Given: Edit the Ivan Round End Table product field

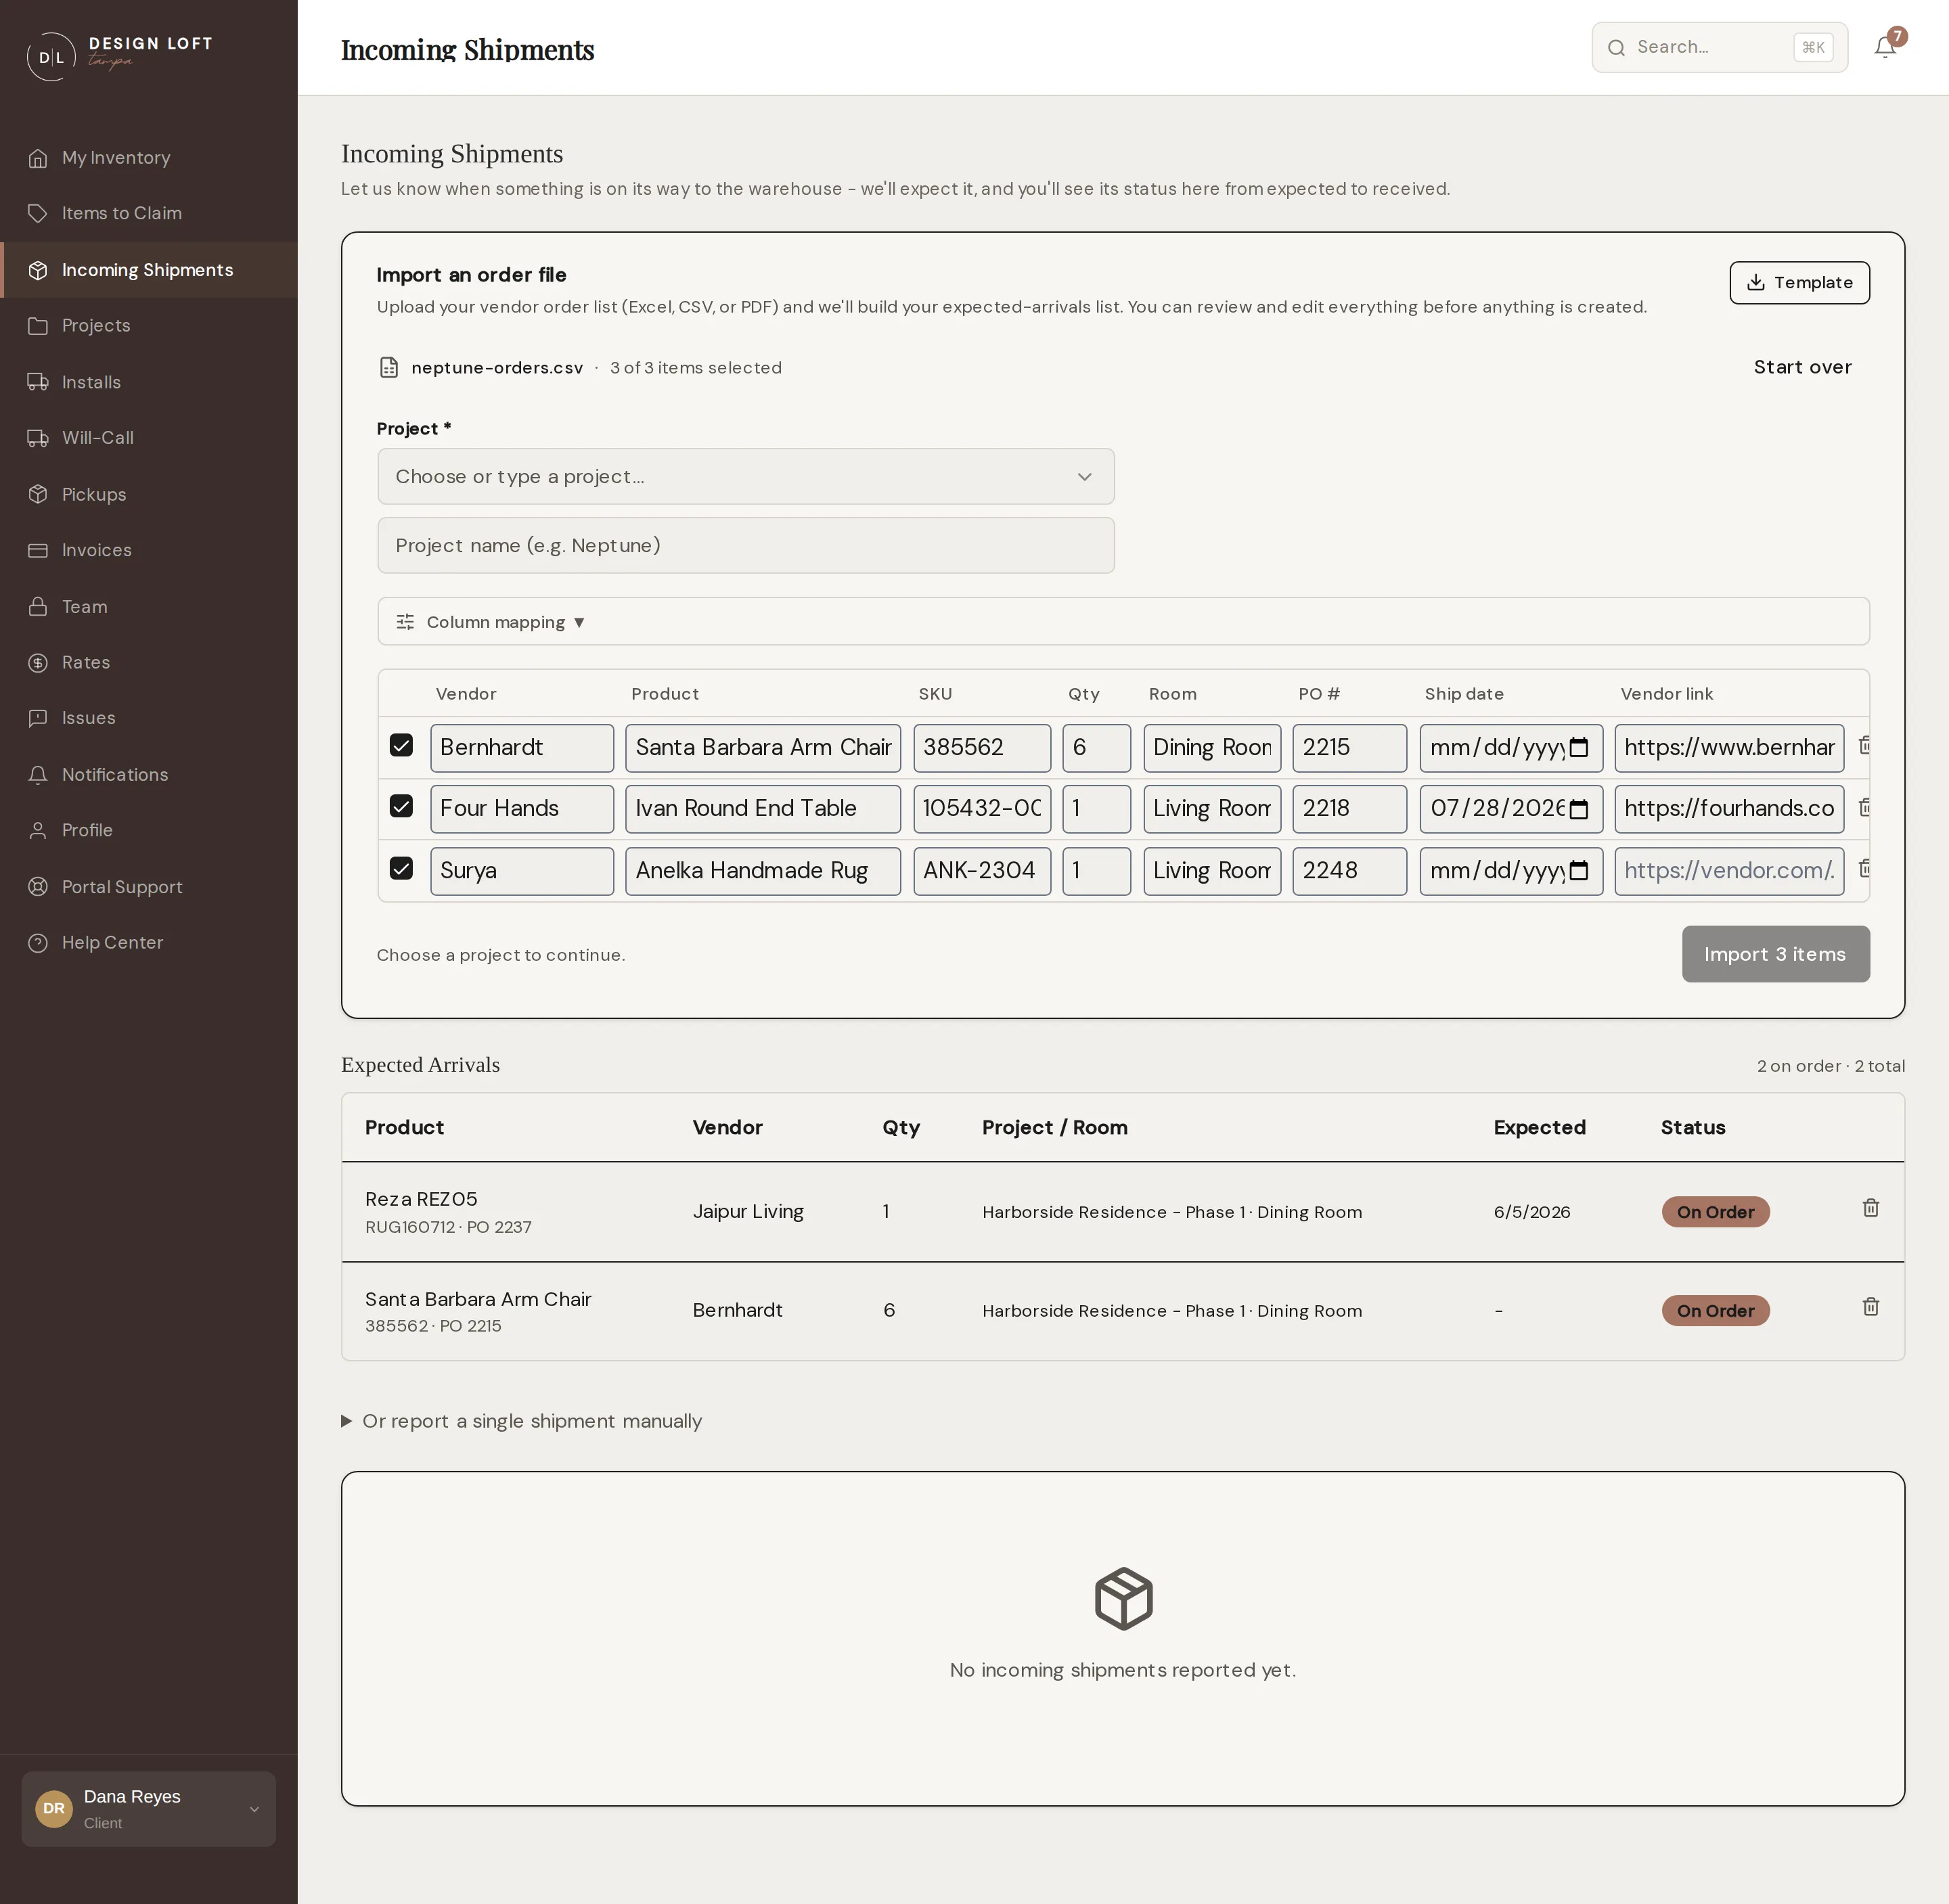Looking at the screenshot, I should 763,809.
